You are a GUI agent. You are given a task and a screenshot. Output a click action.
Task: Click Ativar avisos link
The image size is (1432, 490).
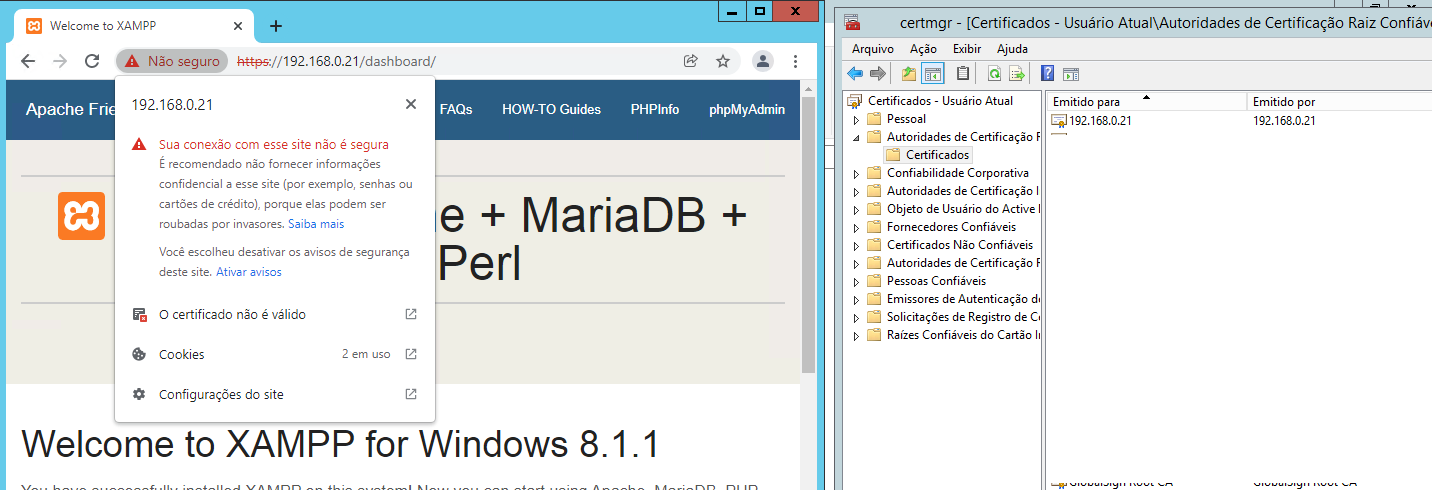coord(249,272)
